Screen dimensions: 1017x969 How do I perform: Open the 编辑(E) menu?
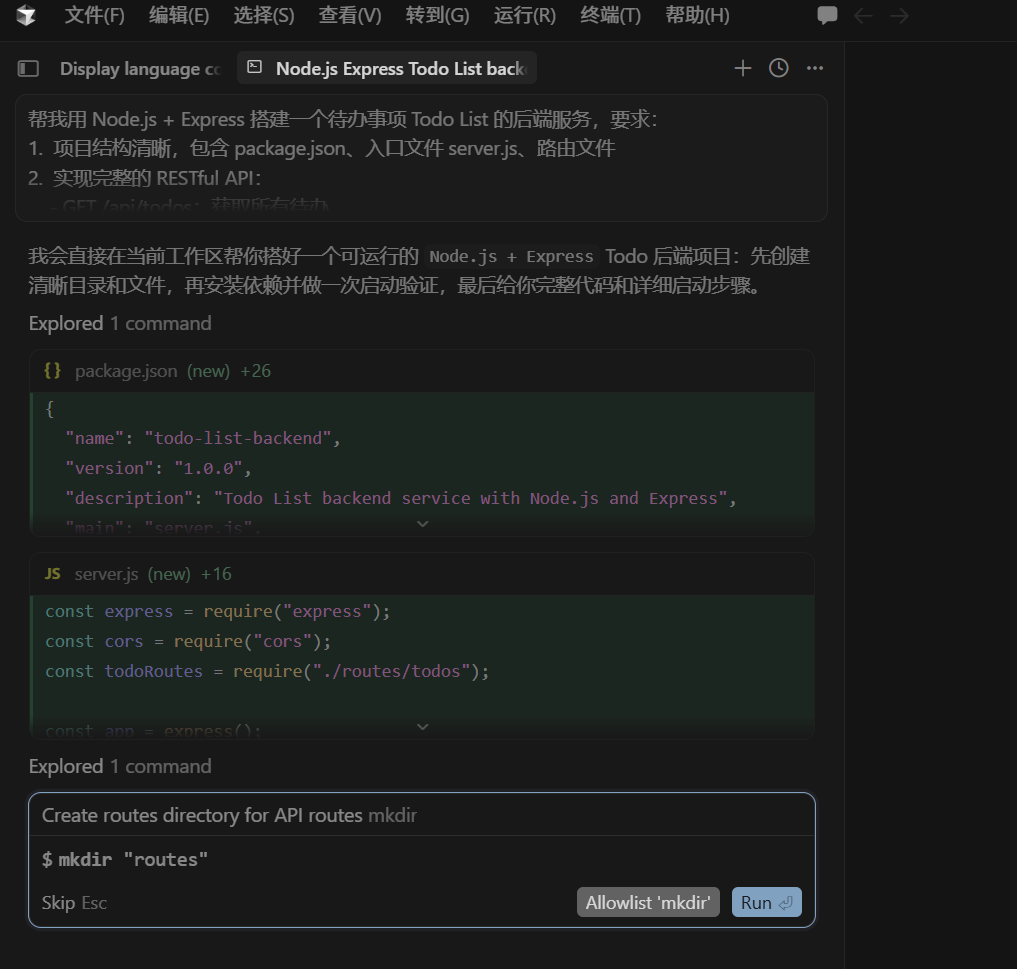click(179, 15)
